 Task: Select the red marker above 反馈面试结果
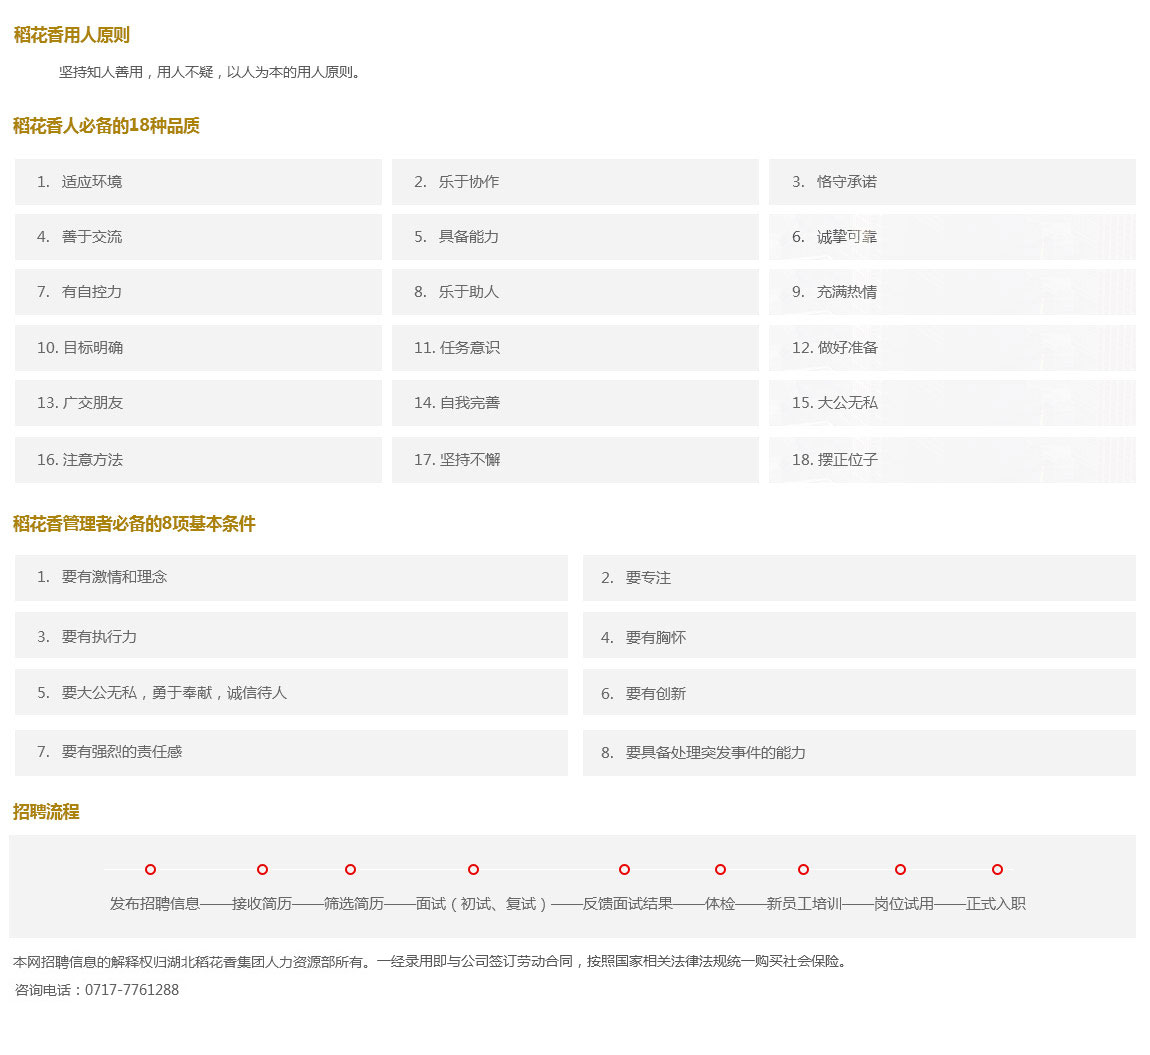624,870
